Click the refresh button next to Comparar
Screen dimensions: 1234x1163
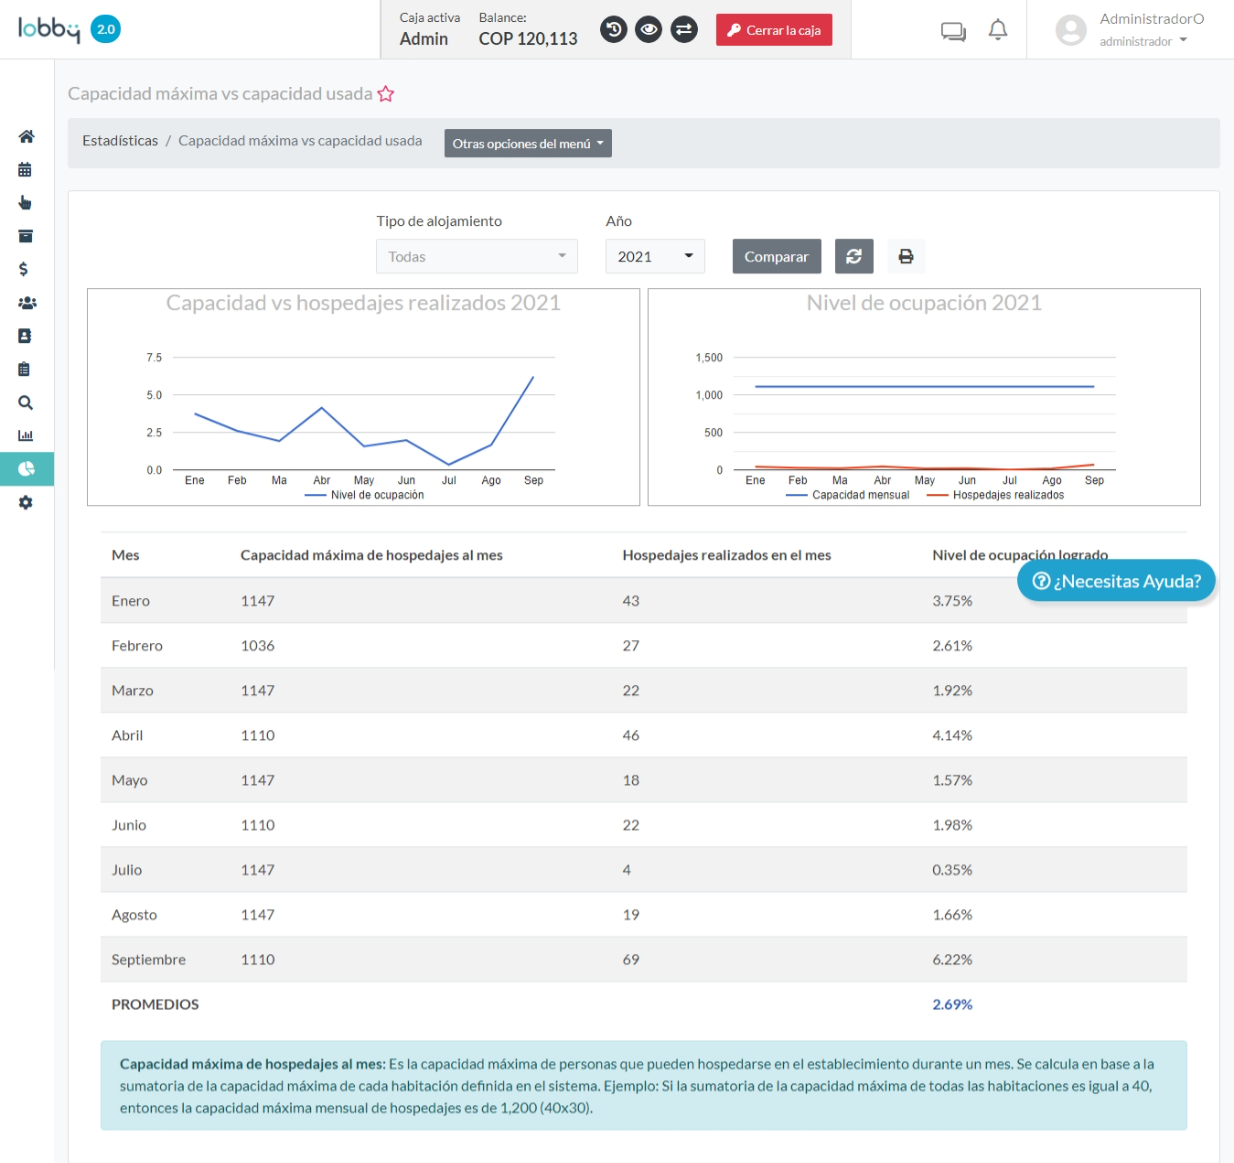click(854, 256)
